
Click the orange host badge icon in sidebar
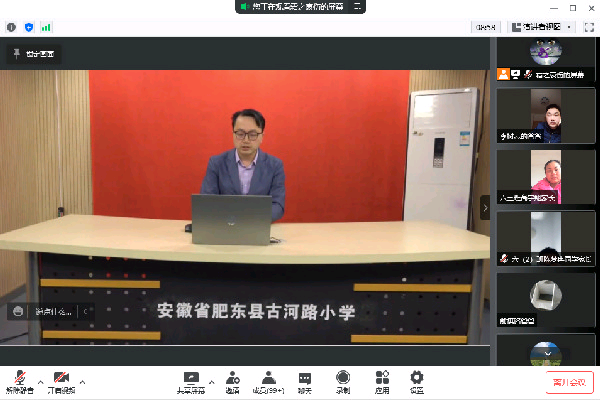click(x=504, y=74)
